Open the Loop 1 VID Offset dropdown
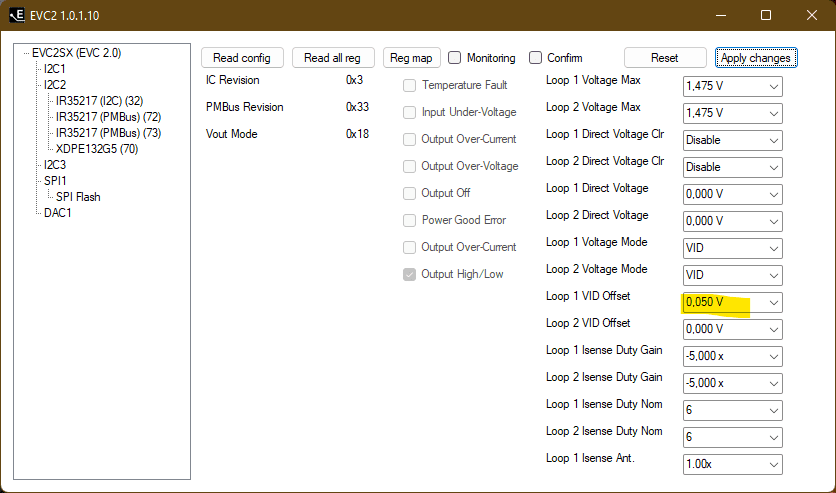Screen dimensions: 836x493 (x=732, y=302)
